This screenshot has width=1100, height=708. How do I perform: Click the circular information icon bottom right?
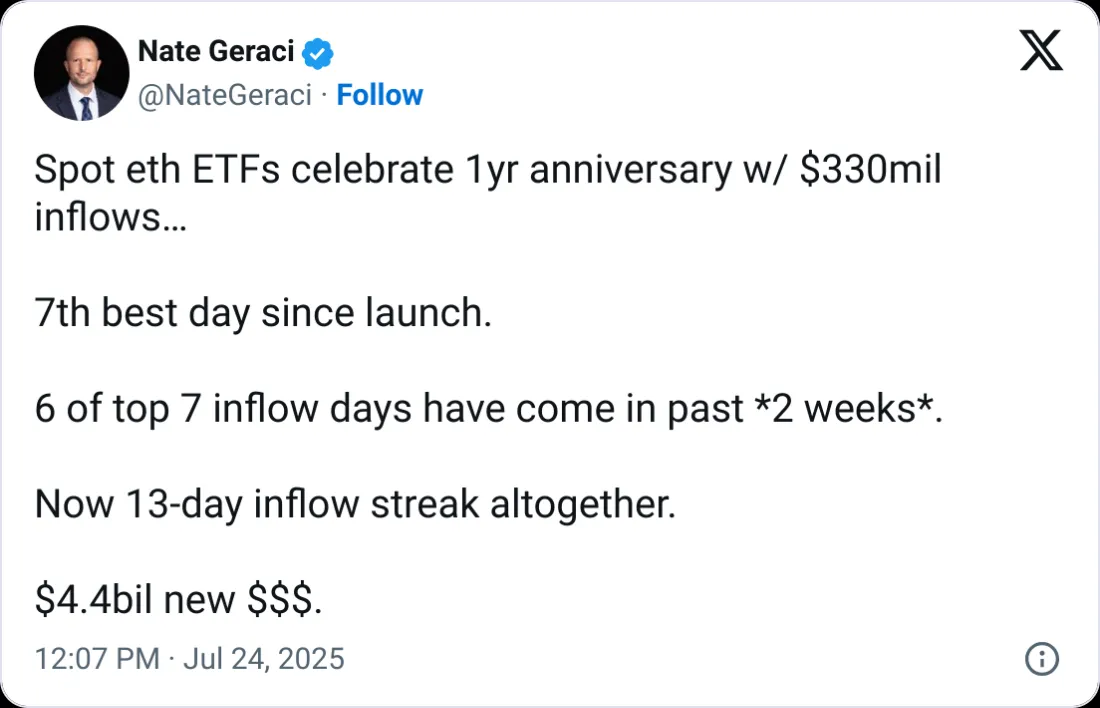(x=1041, y=659)
